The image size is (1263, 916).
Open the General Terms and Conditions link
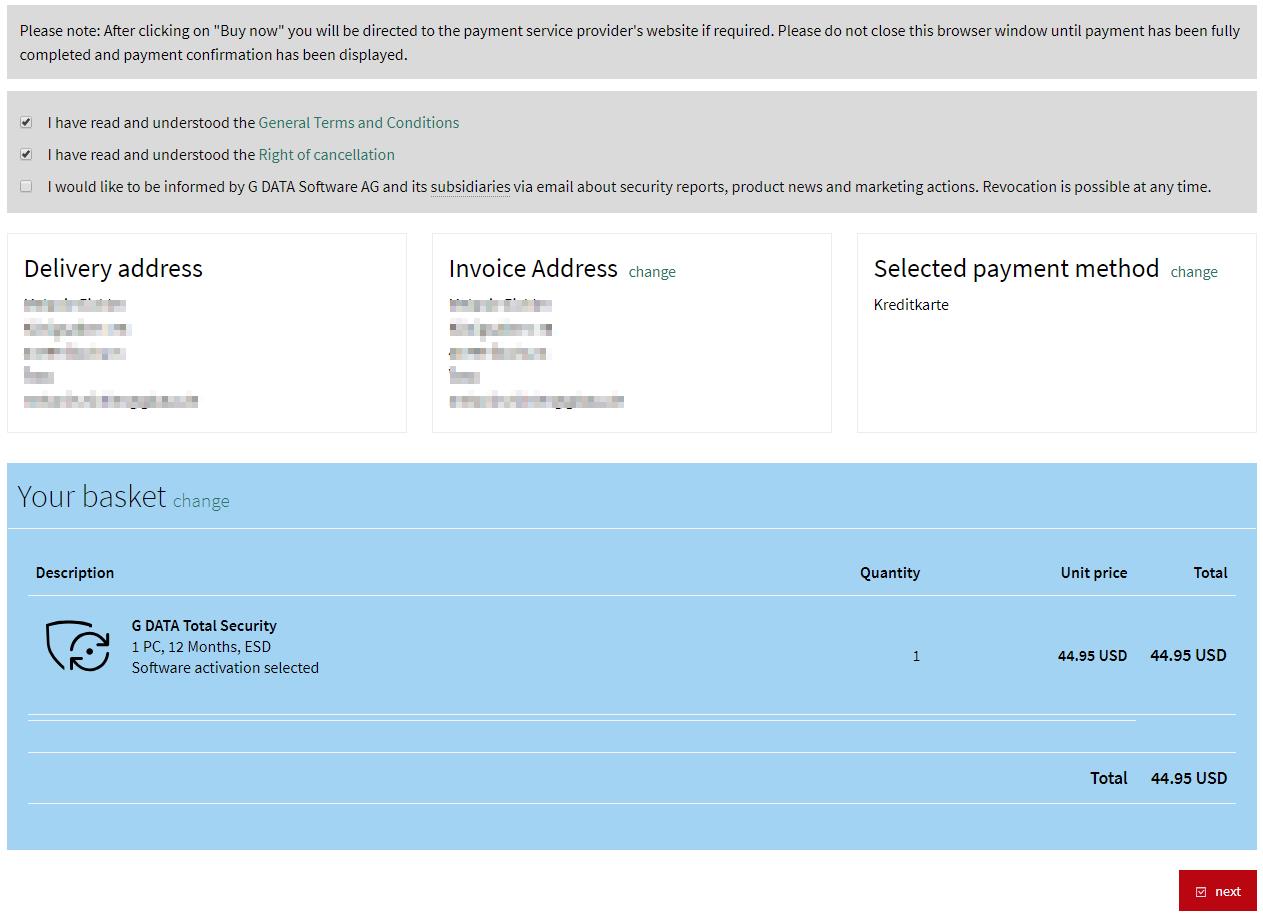point(359,122)
